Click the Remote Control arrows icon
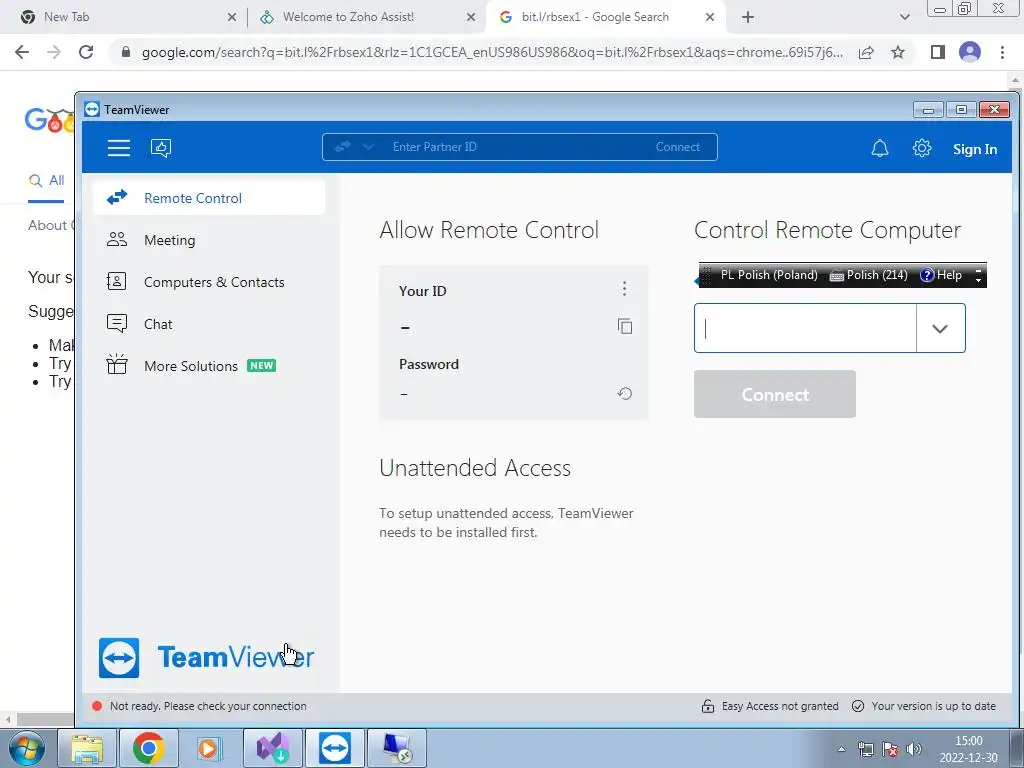Screen dimensions: 1024x768 [x=117, y=197]
